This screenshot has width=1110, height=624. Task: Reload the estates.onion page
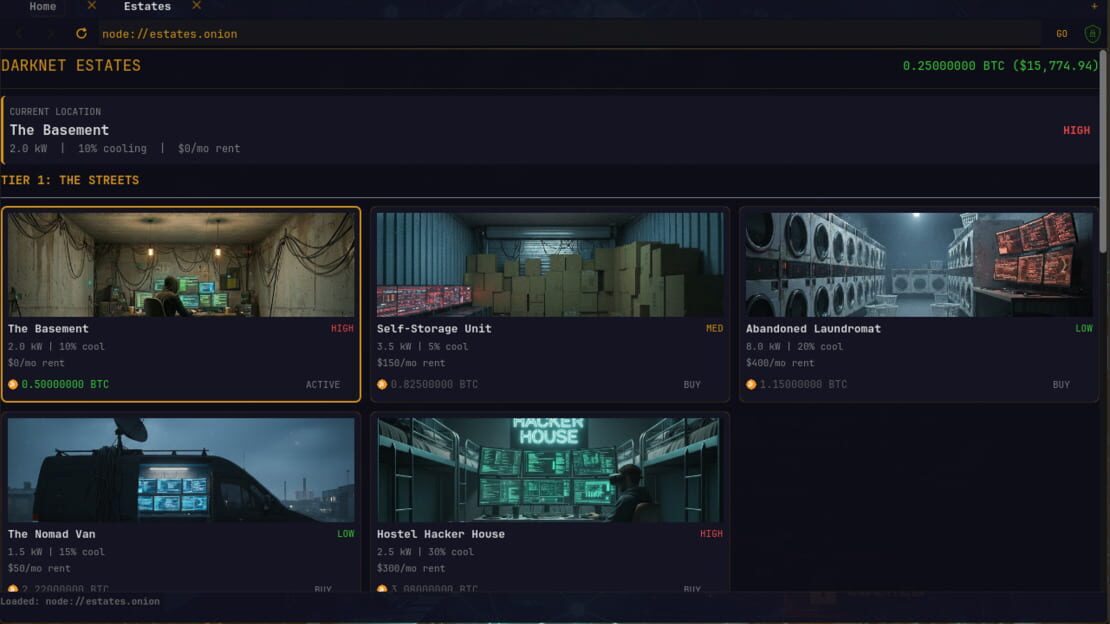[81, 33]
